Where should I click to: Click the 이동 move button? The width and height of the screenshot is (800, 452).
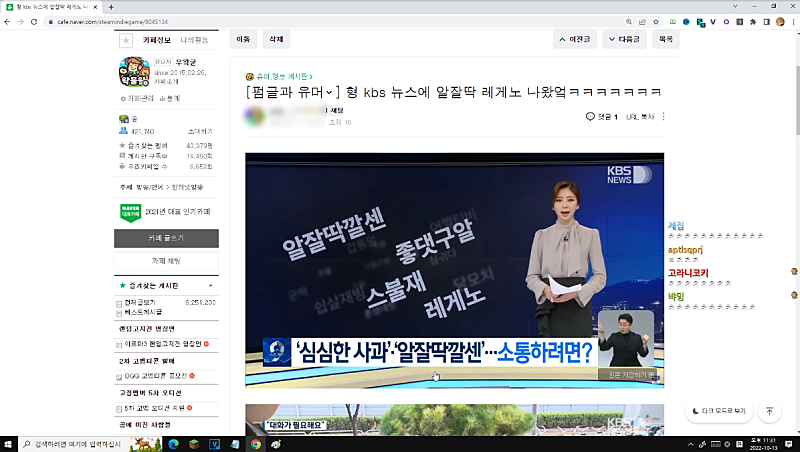pyautogui.click(x=243, y=39)
